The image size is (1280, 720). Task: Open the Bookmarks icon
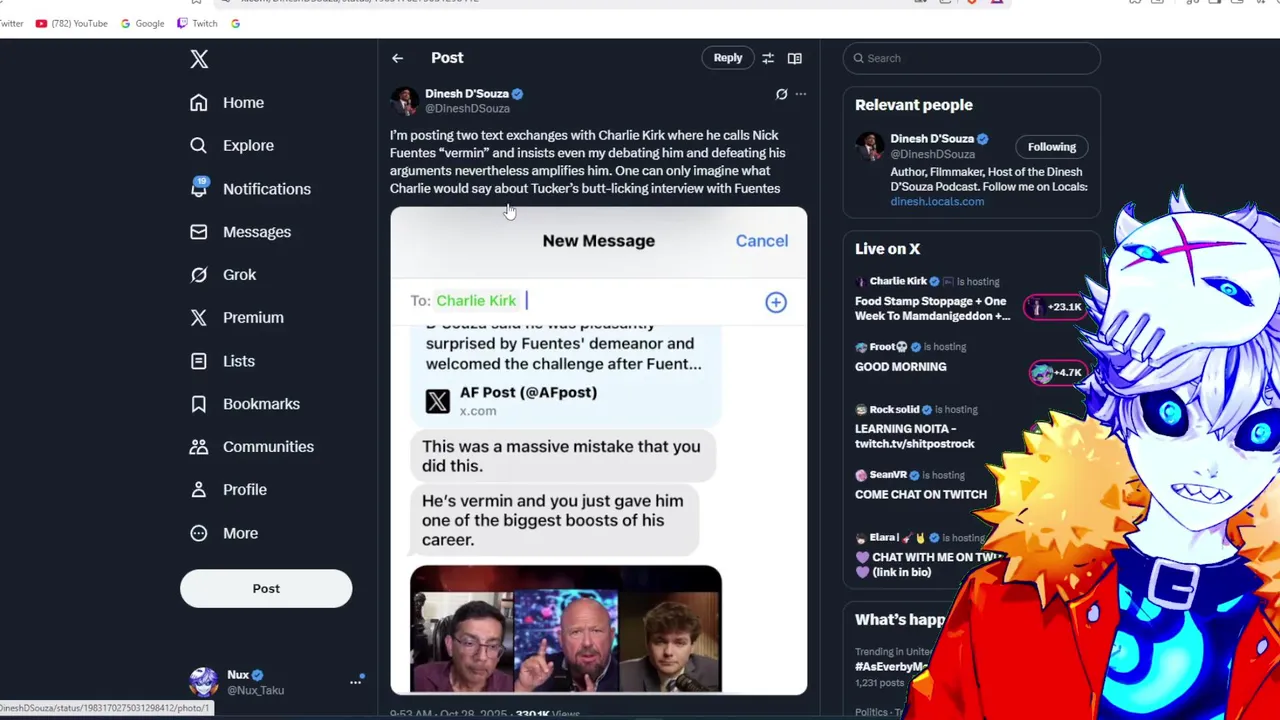199,404
